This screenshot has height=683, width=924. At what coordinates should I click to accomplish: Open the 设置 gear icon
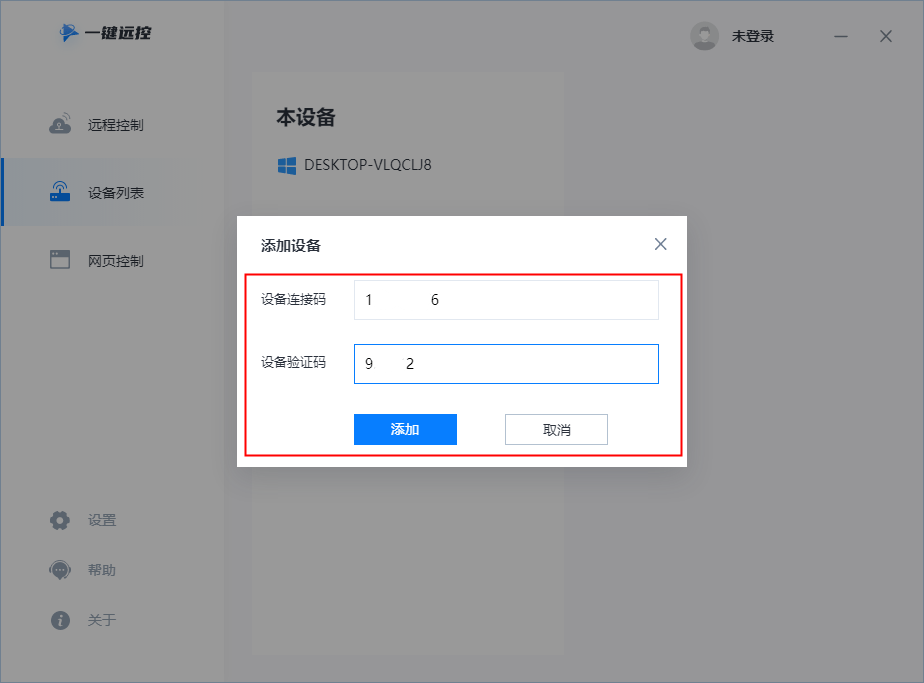coord(60,520)
